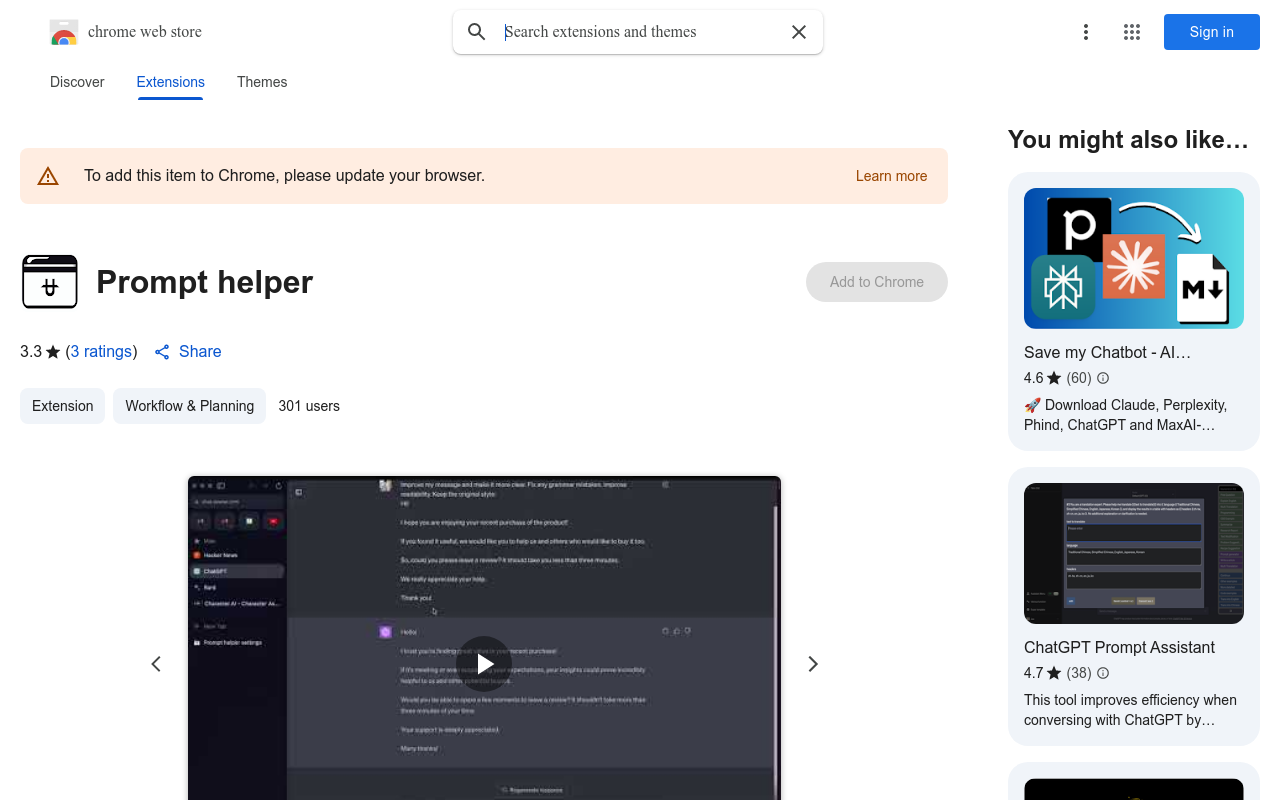Select the Extensions tab
The width and height of the screenshot is (1280, 800).
tap(171, 82)
